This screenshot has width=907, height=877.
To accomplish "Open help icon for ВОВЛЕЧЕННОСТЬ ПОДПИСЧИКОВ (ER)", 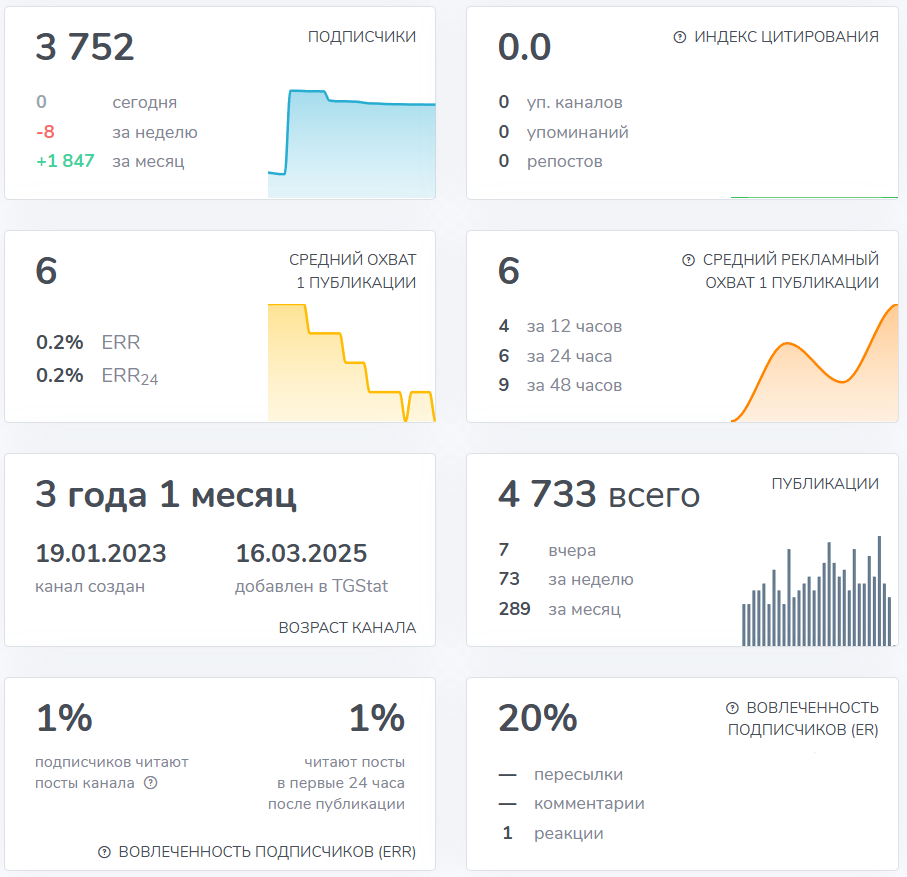I will (x=732, y=708).
